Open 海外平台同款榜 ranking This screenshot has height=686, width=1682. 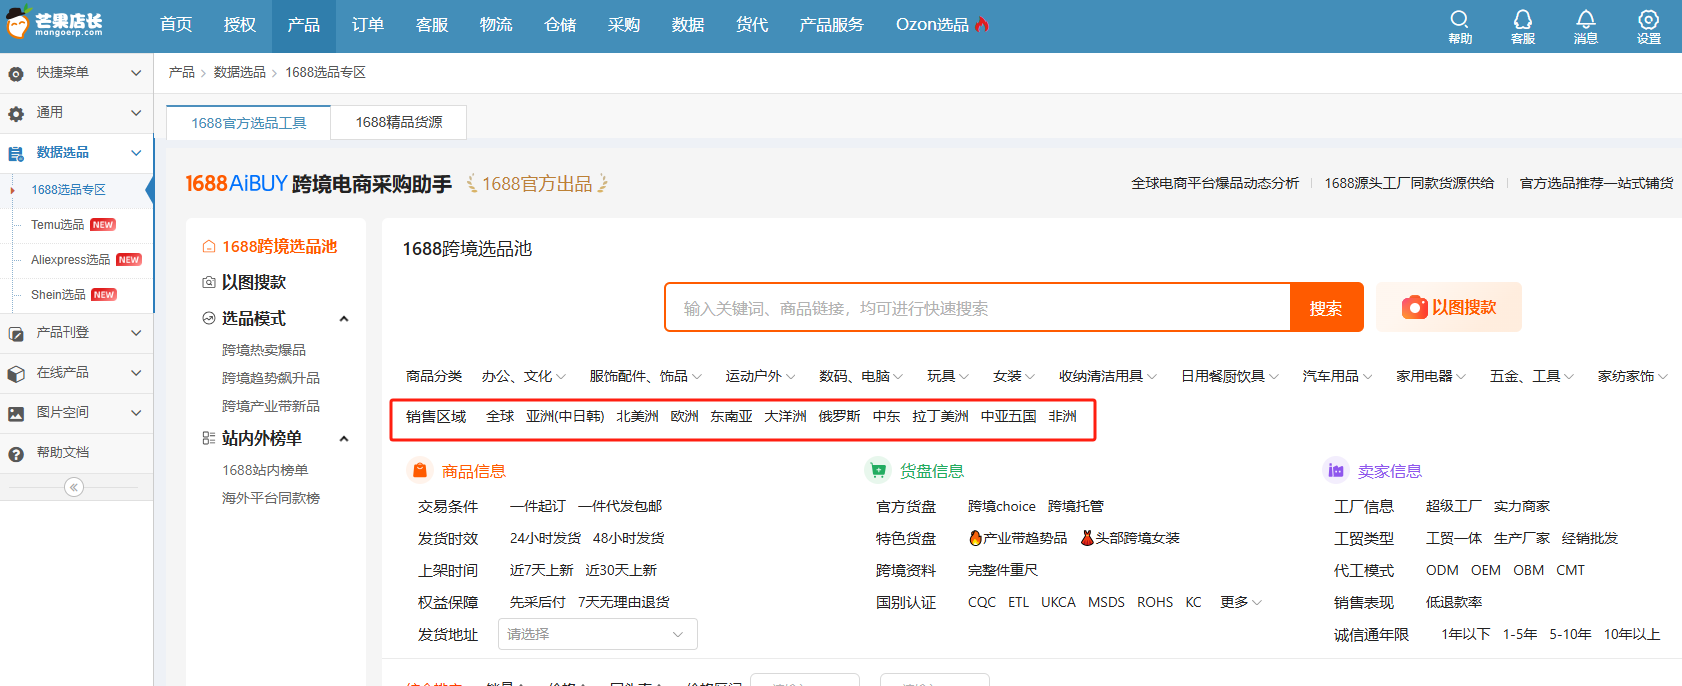[271, 498]
